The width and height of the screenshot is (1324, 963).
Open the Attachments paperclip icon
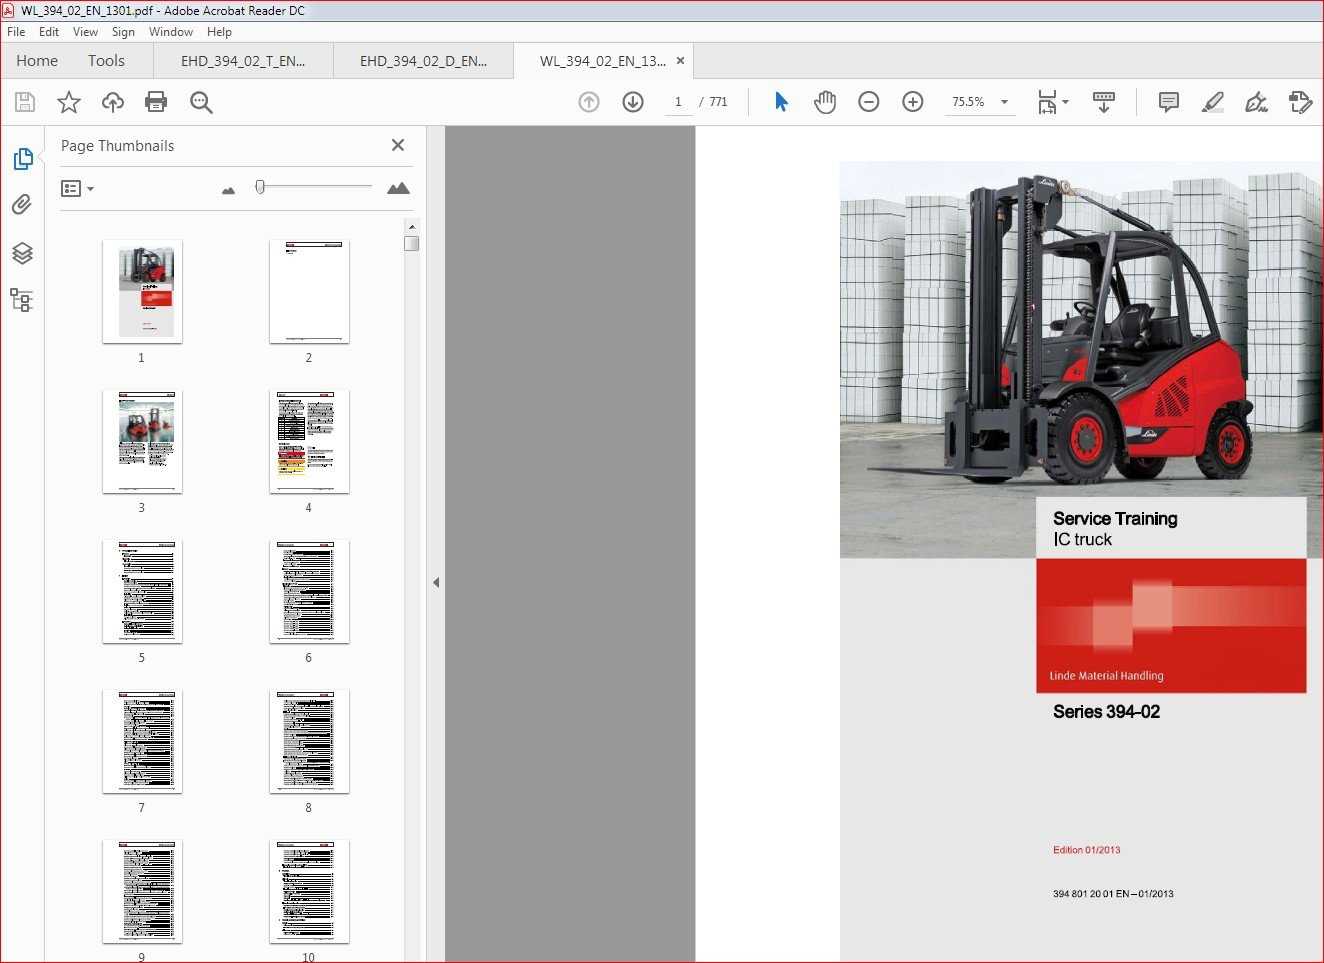coord(22,205)
